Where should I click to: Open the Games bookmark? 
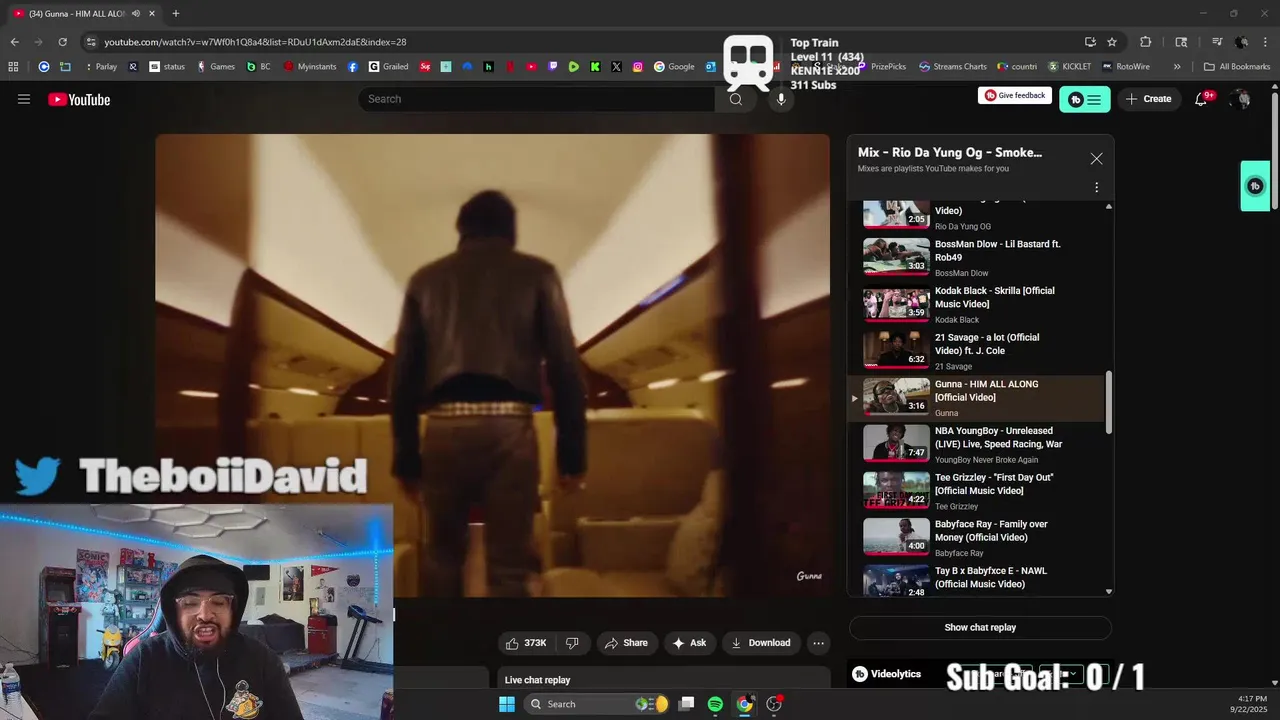point(216,67)
